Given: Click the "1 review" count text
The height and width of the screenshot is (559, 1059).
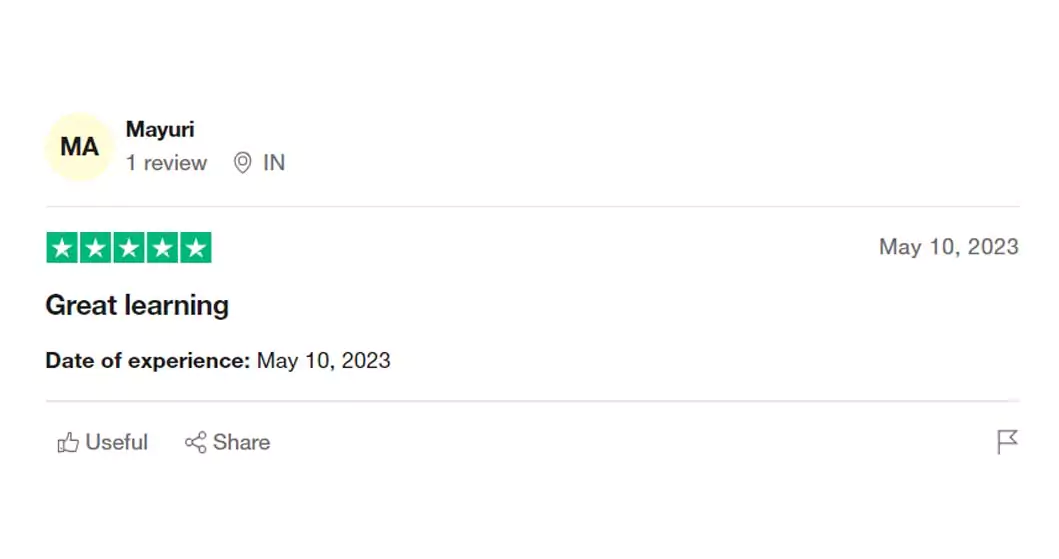Looking at the screenshot, I should tap(166, 163).
